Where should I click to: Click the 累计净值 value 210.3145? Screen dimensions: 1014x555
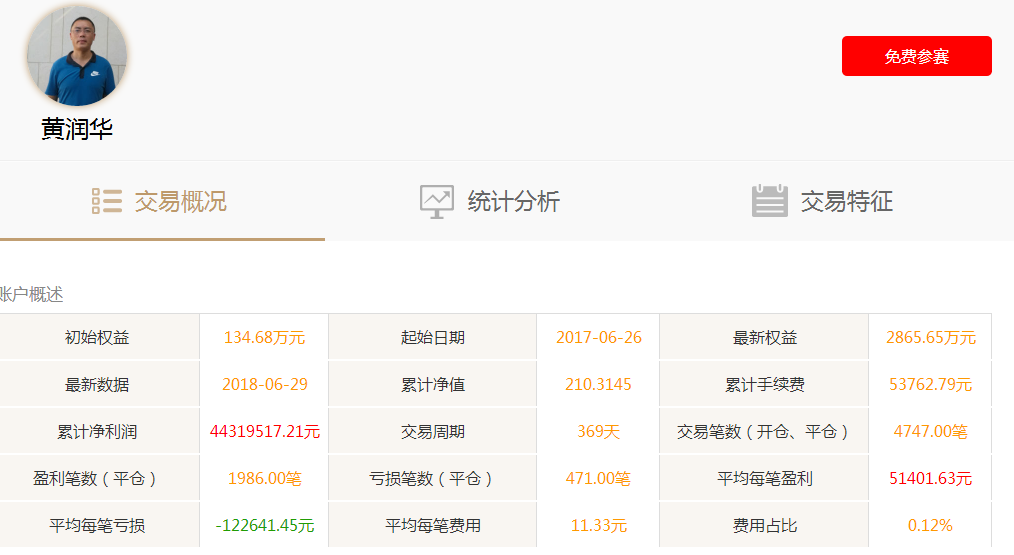599,385
